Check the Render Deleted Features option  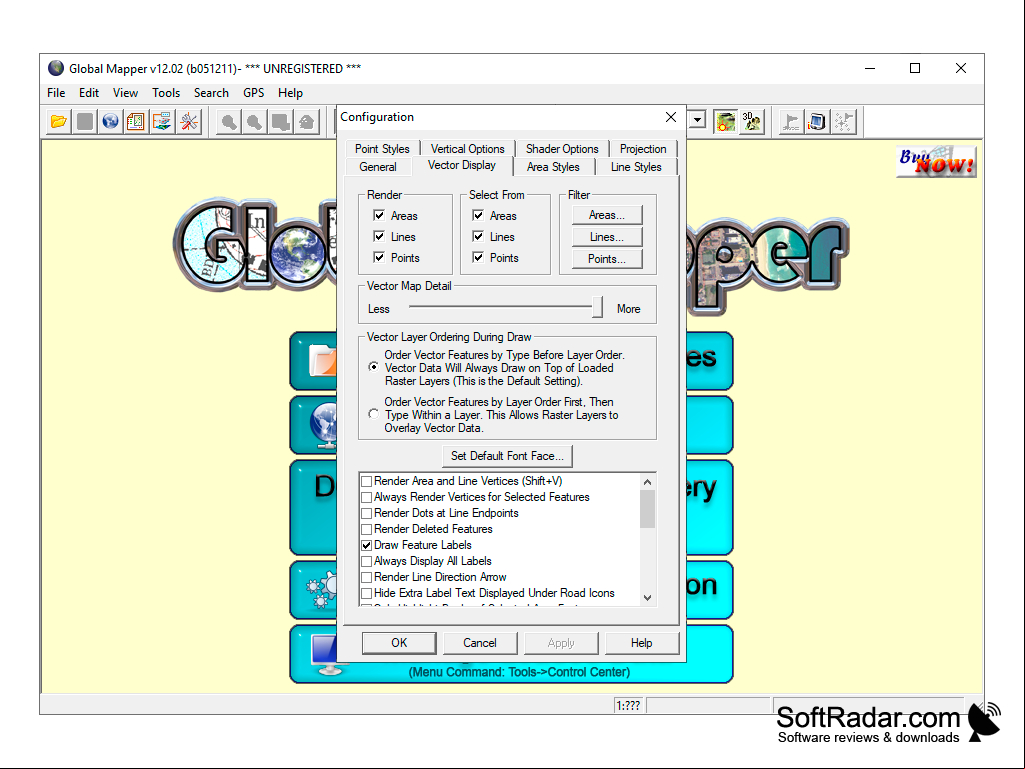(x=367, y=529)
